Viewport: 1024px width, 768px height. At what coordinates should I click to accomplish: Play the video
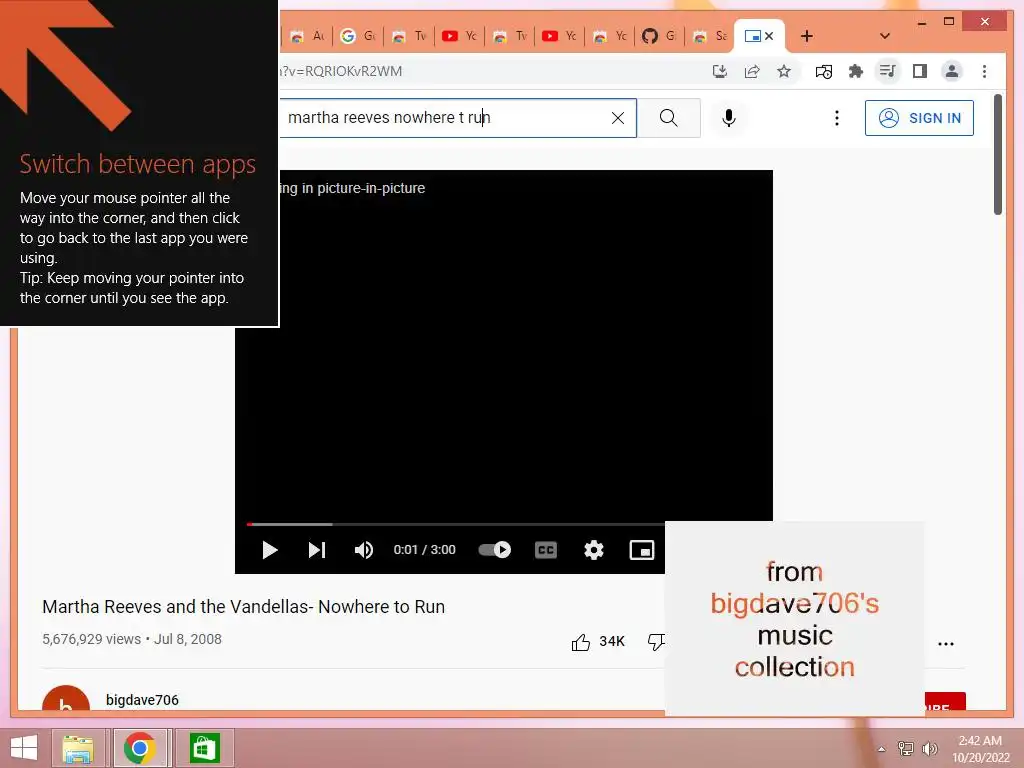click(x=269, y=550)
